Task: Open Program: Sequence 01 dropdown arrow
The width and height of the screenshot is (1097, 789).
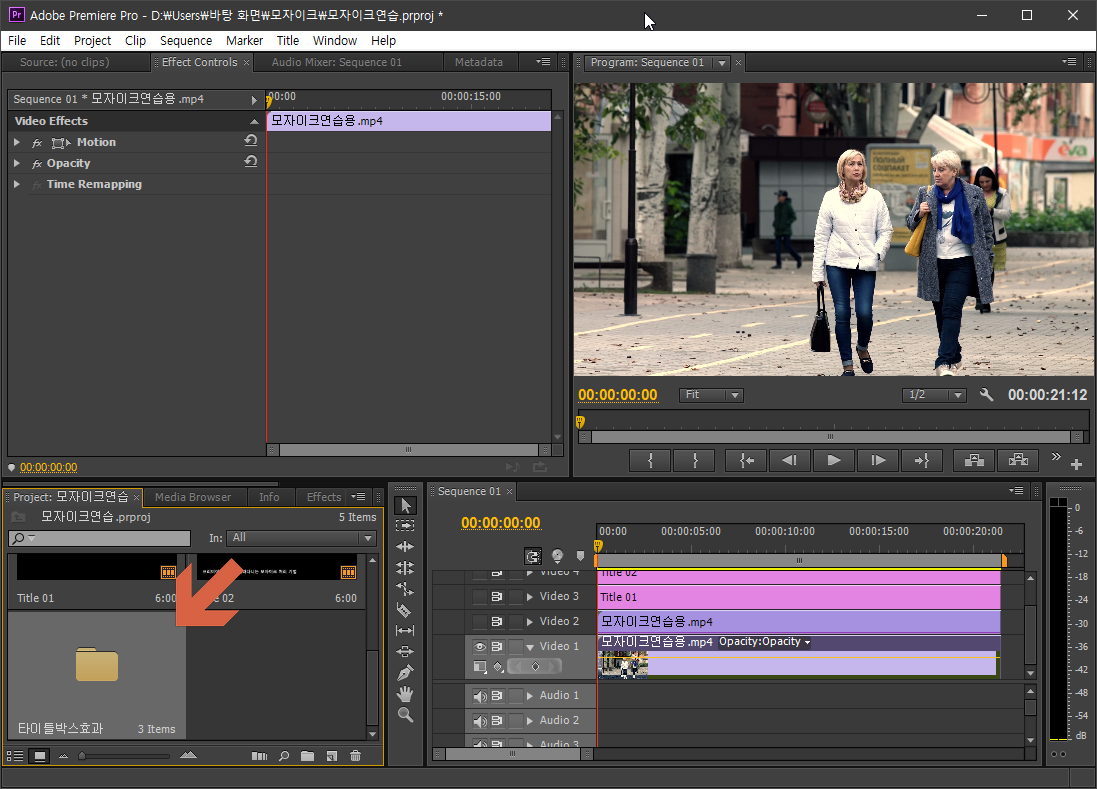Action: [721, 63]
